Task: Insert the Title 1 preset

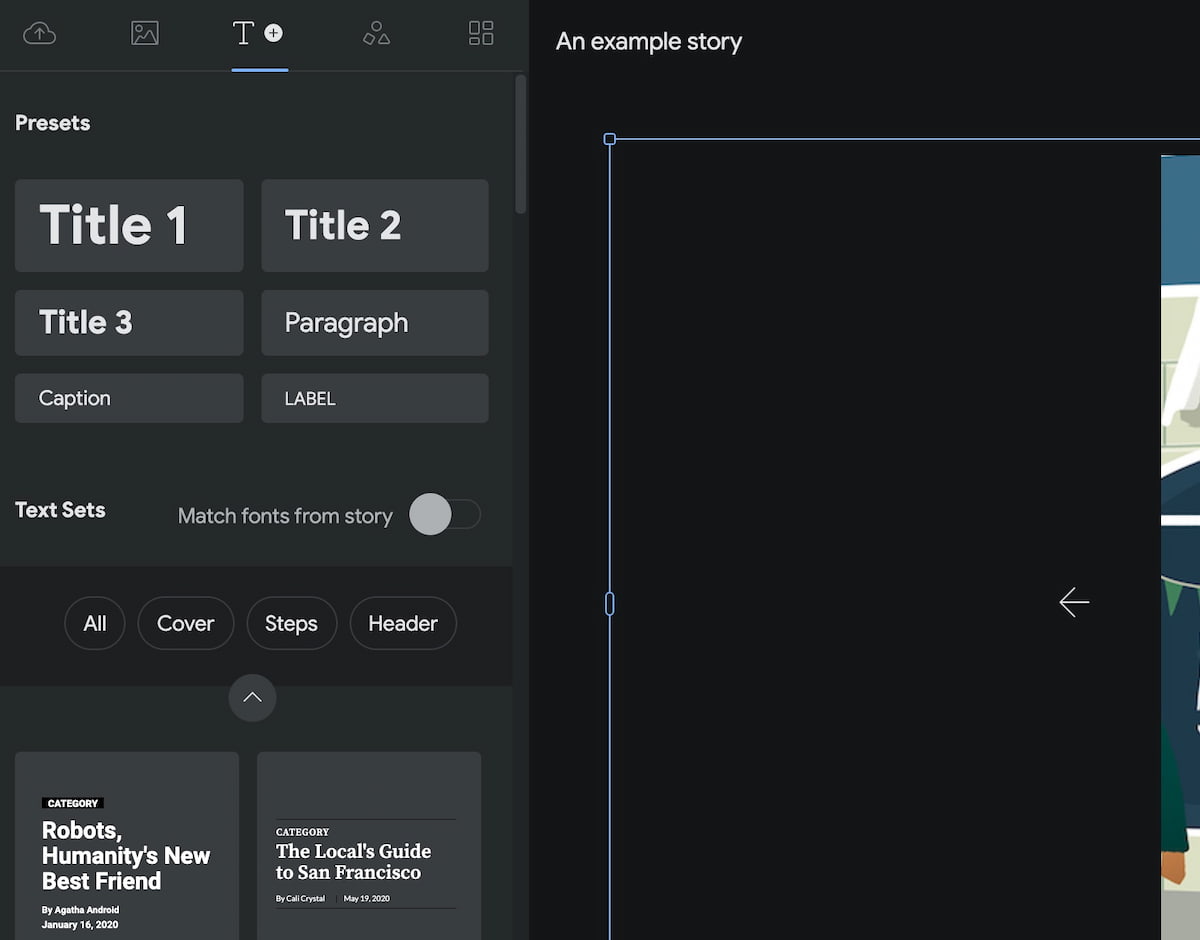Action: (129, 225)
